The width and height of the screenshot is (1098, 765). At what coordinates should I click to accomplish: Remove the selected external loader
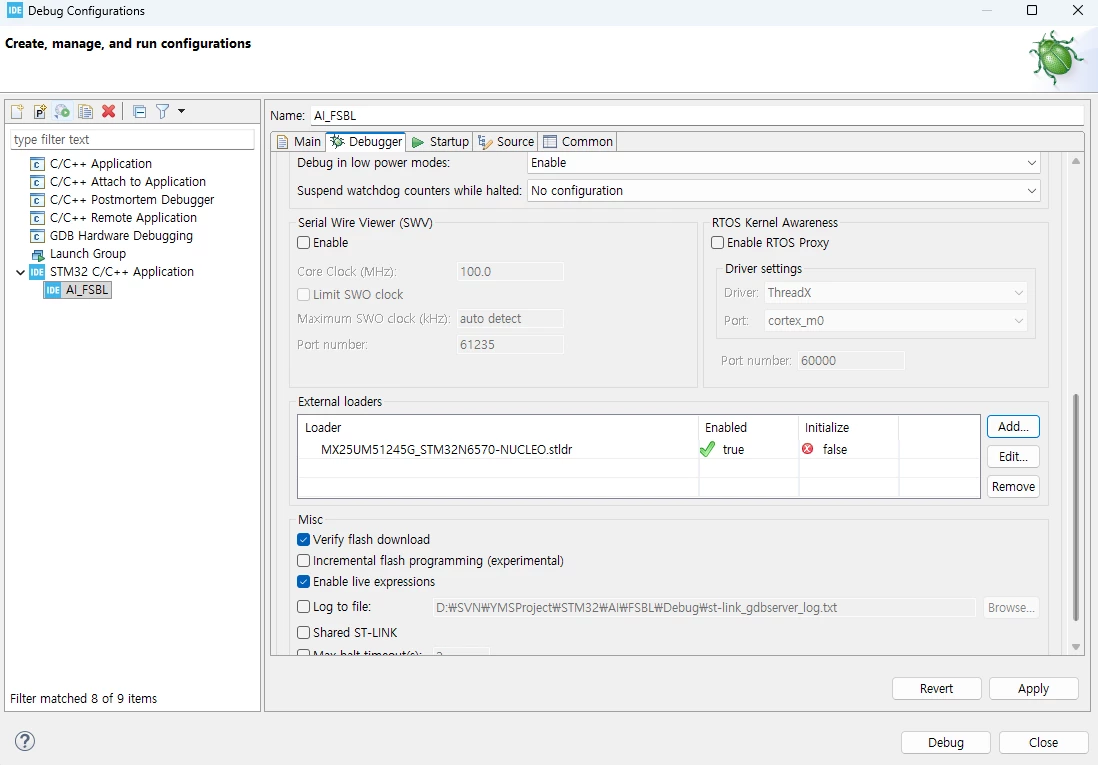(1013, 486)
